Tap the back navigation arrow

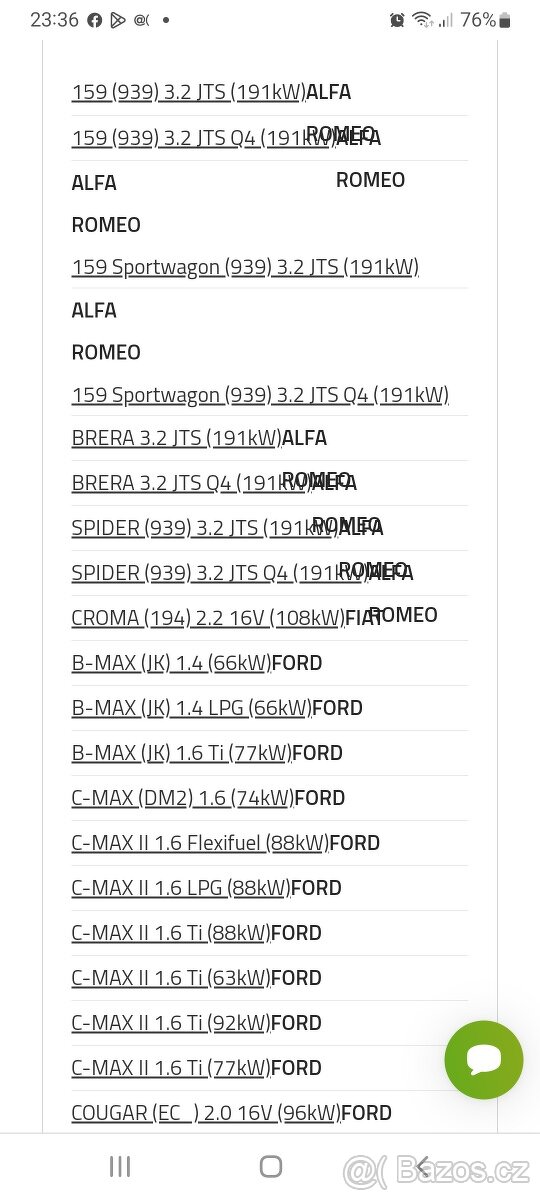(x=422, y=1166)
